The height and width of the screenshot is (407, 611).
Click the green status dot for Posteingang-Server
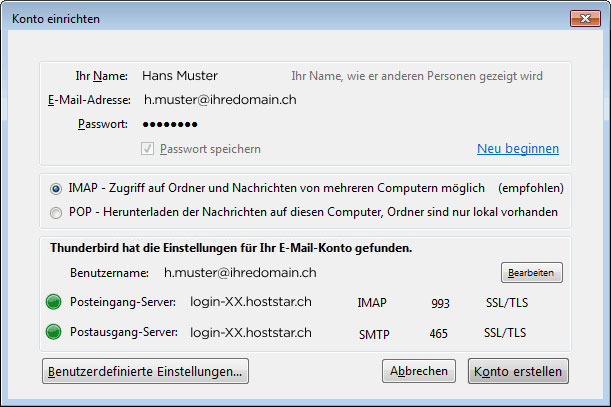[x=53, y=302]
